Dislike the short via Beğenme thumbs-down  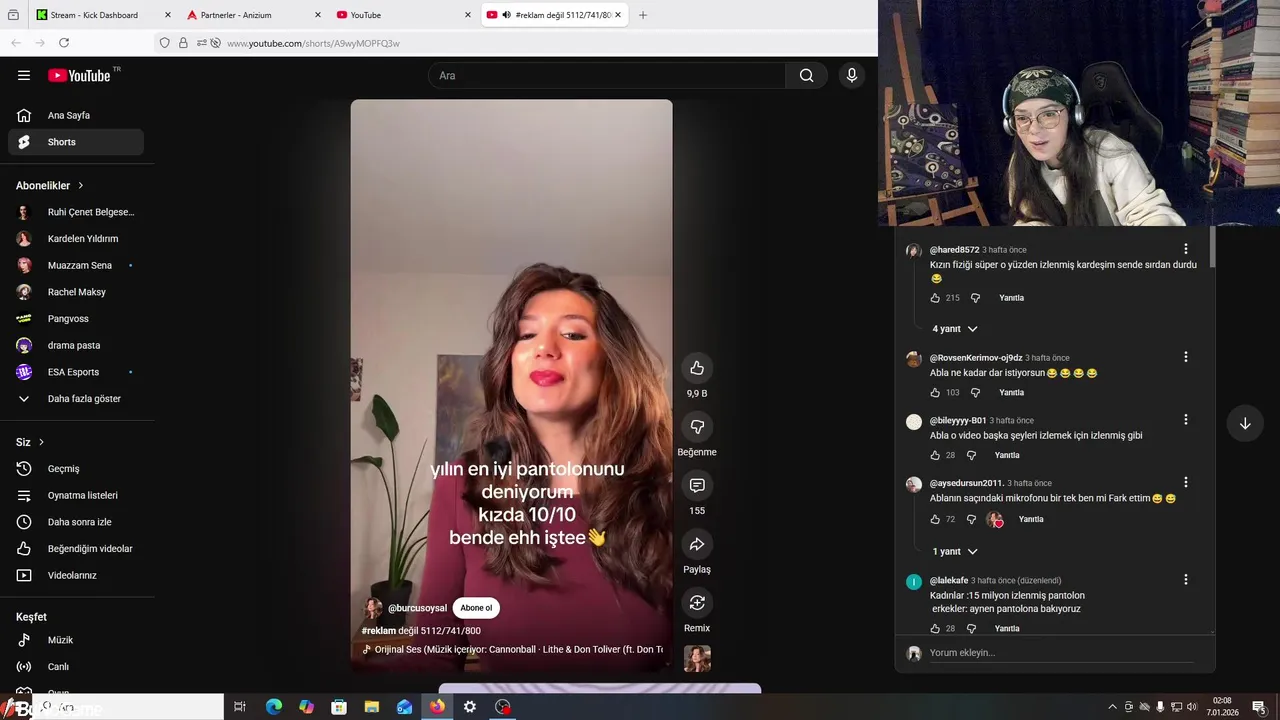[697, 427]
